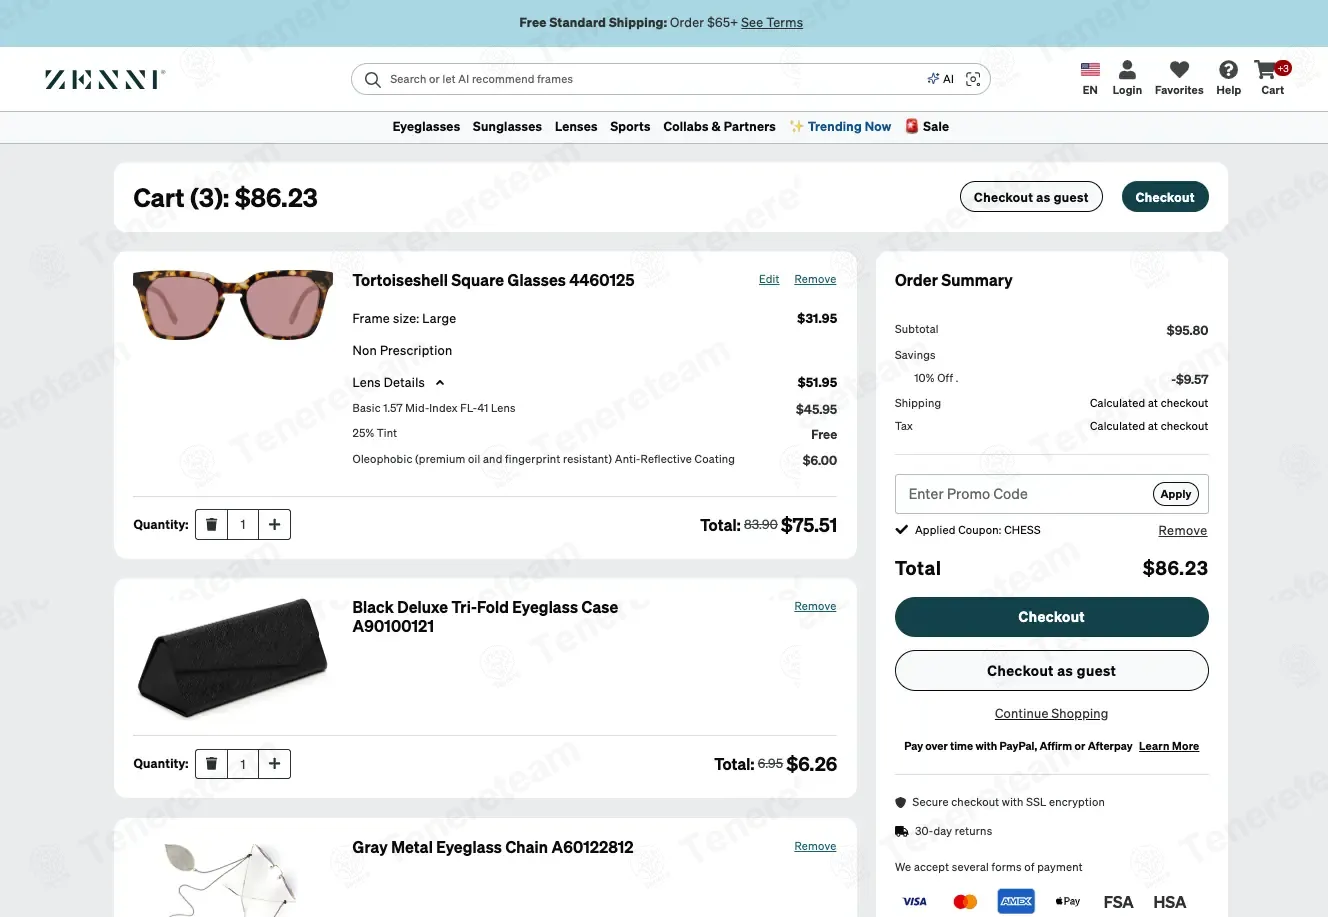Viewport: 1328px width, 917px height.
Task: Click the Enter Promo Code field
Action: [x=1022, y=494]
